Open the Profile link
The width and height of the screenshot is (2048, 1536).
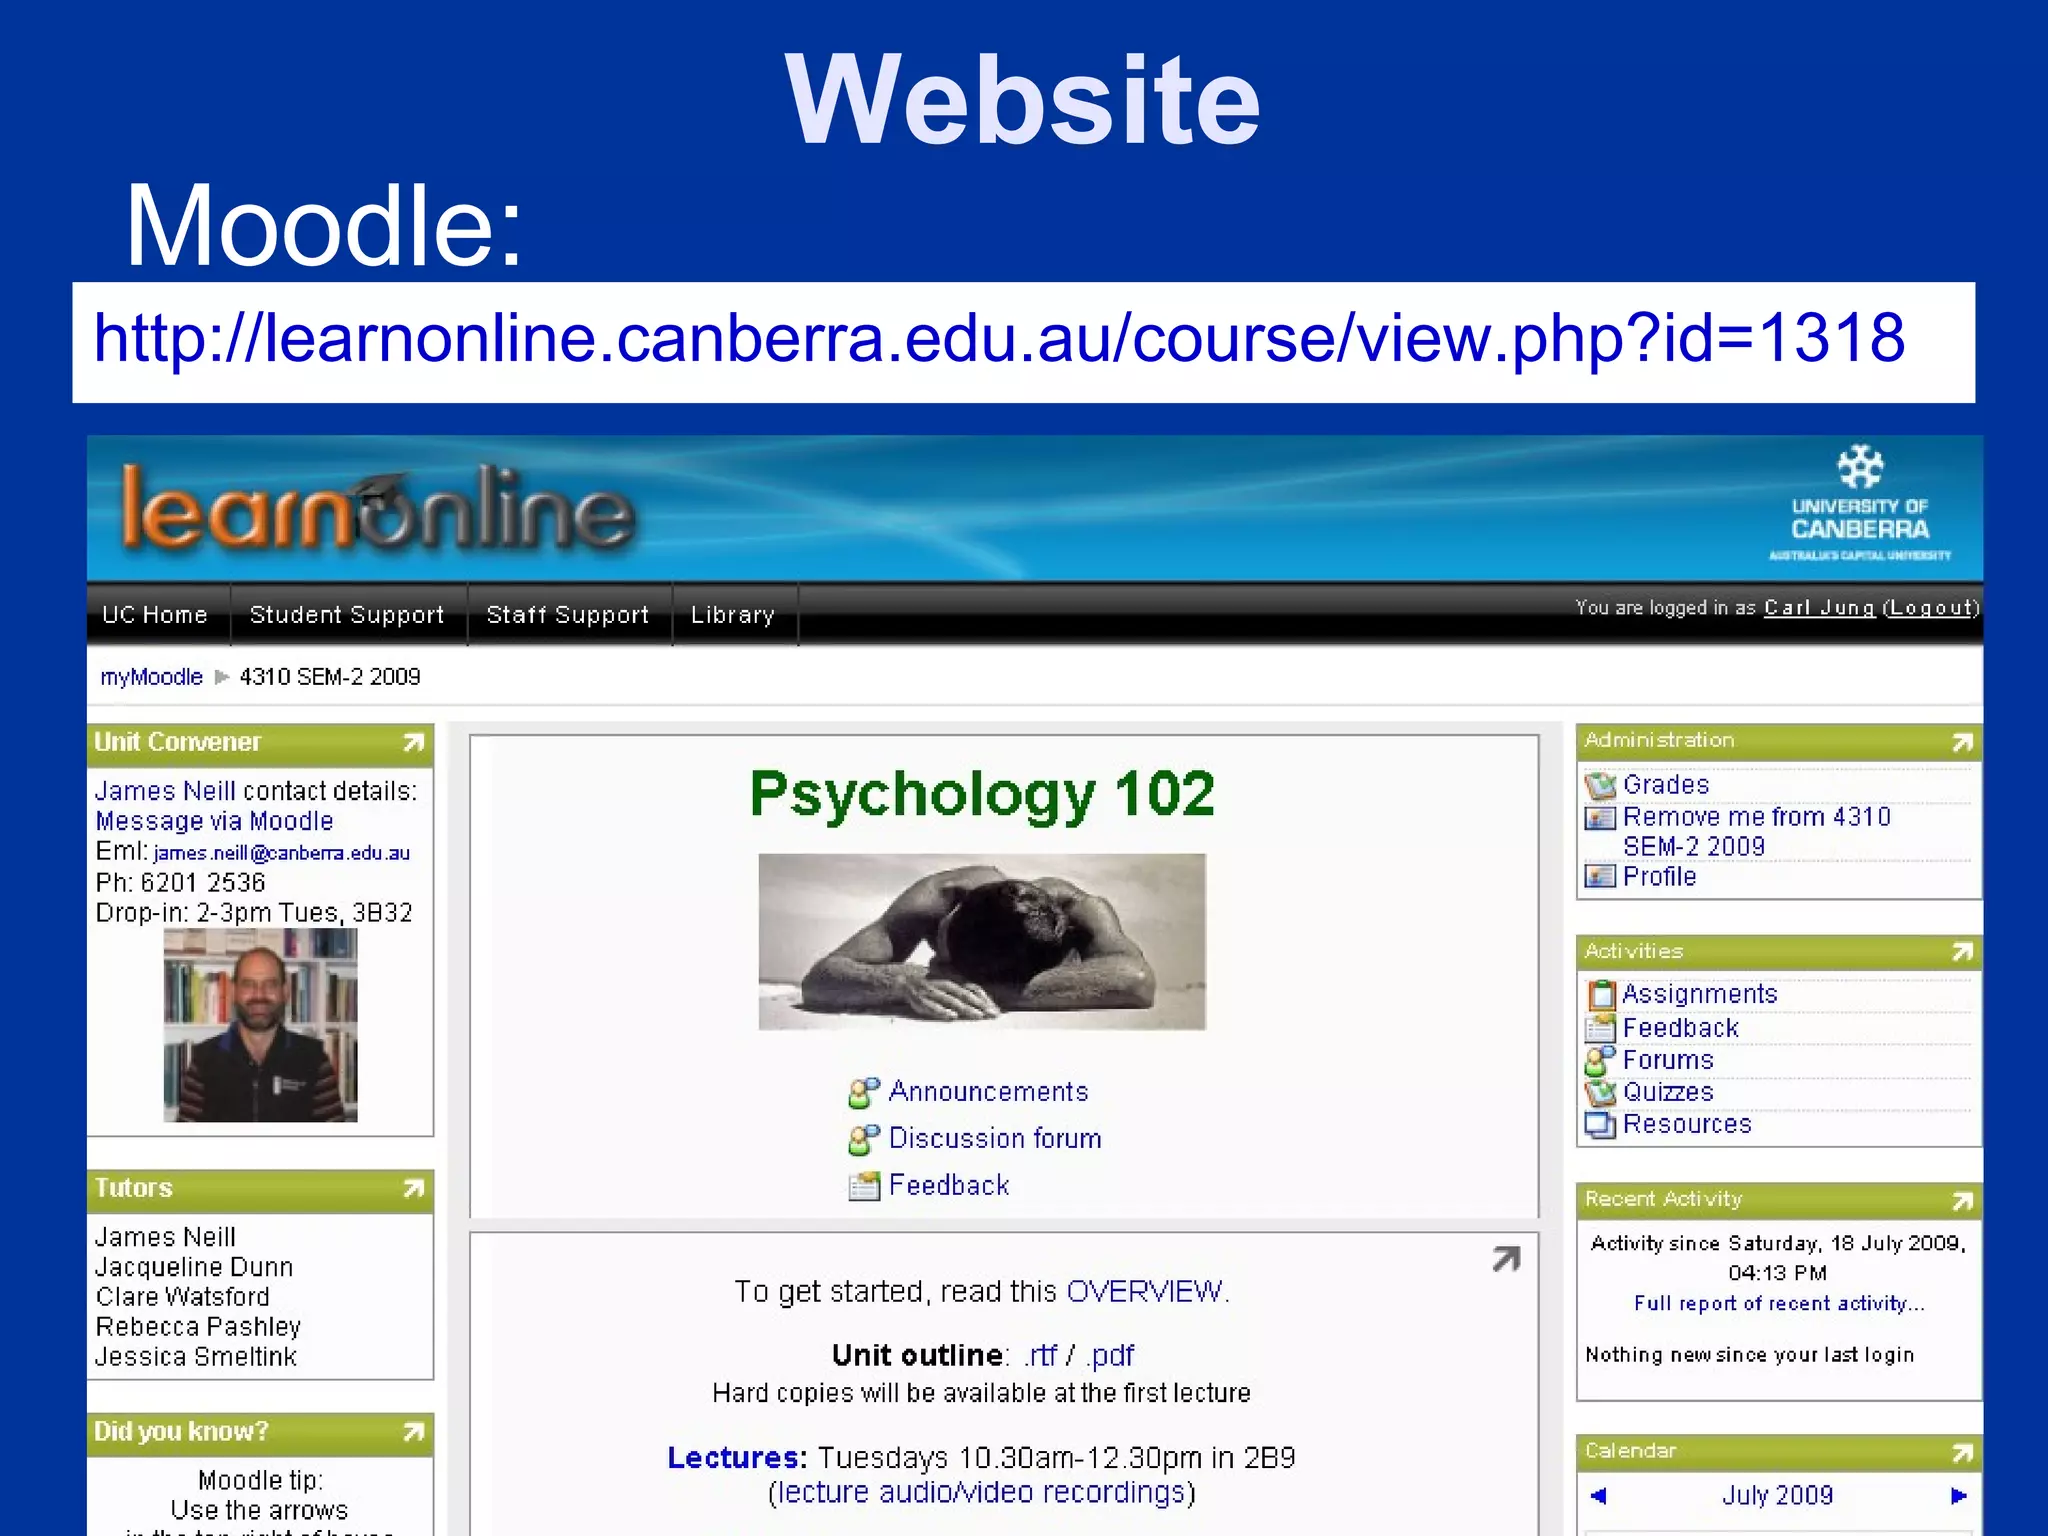(1660, 877)
